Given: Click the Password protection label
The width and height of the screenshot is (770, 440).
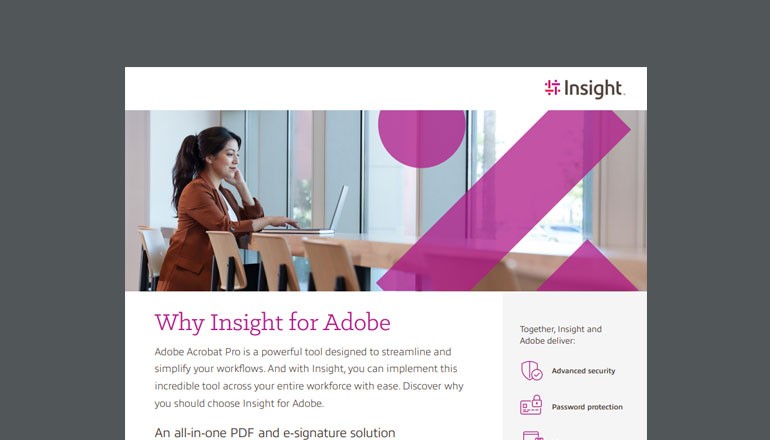Looking at the screenshot, I should pyautogui.click(x=587, y=407).
